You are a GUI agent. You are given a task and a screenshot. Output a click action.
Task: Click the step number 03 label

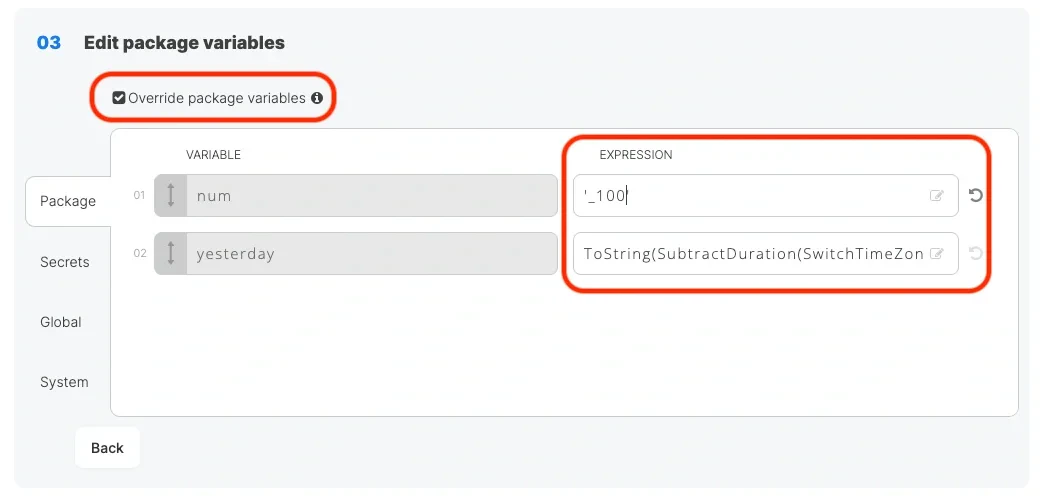point(49,43)
